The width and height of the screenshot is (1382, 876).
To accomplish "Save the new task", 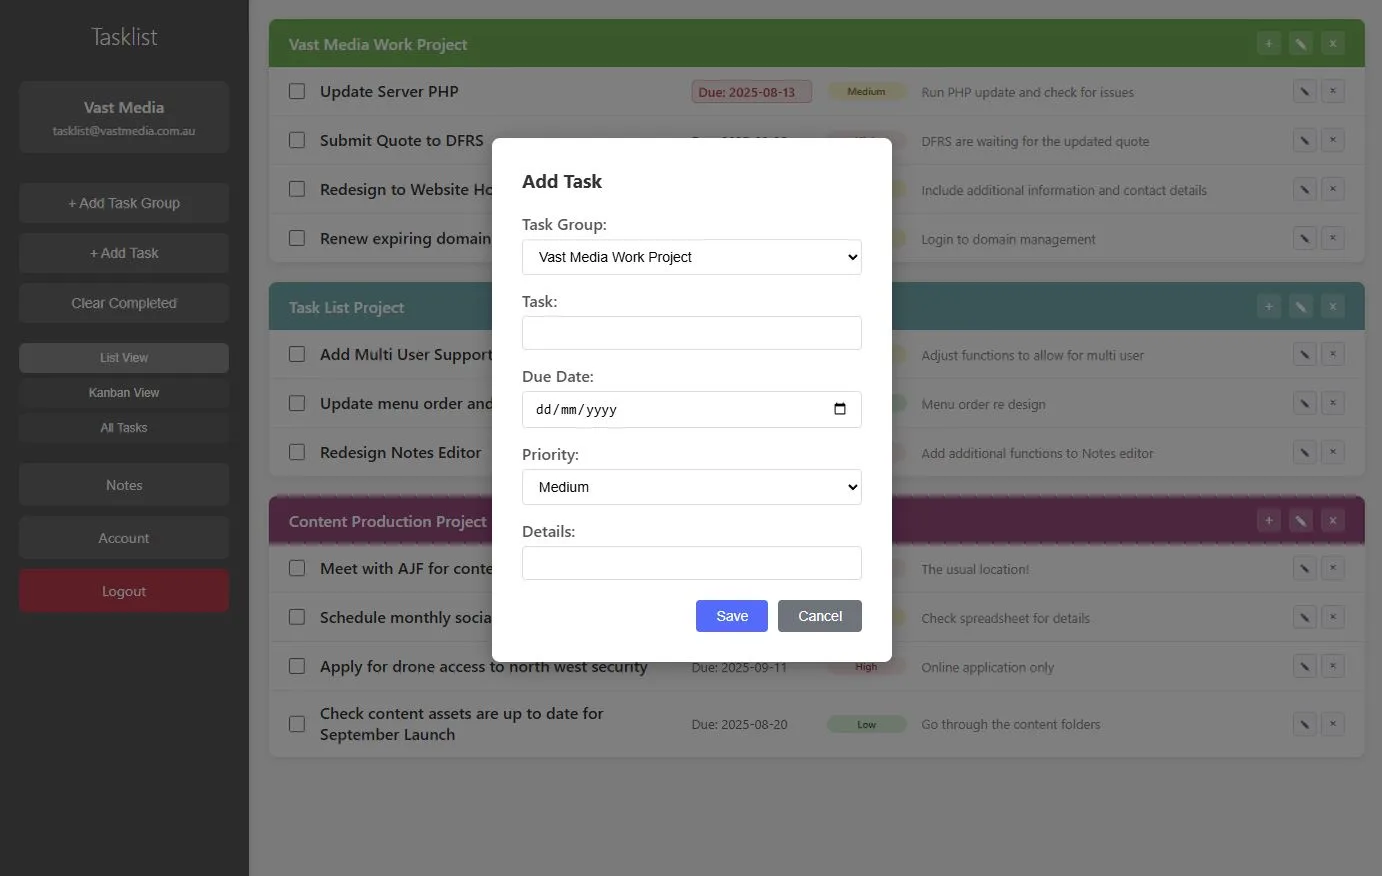I will [x=732, y=616].
